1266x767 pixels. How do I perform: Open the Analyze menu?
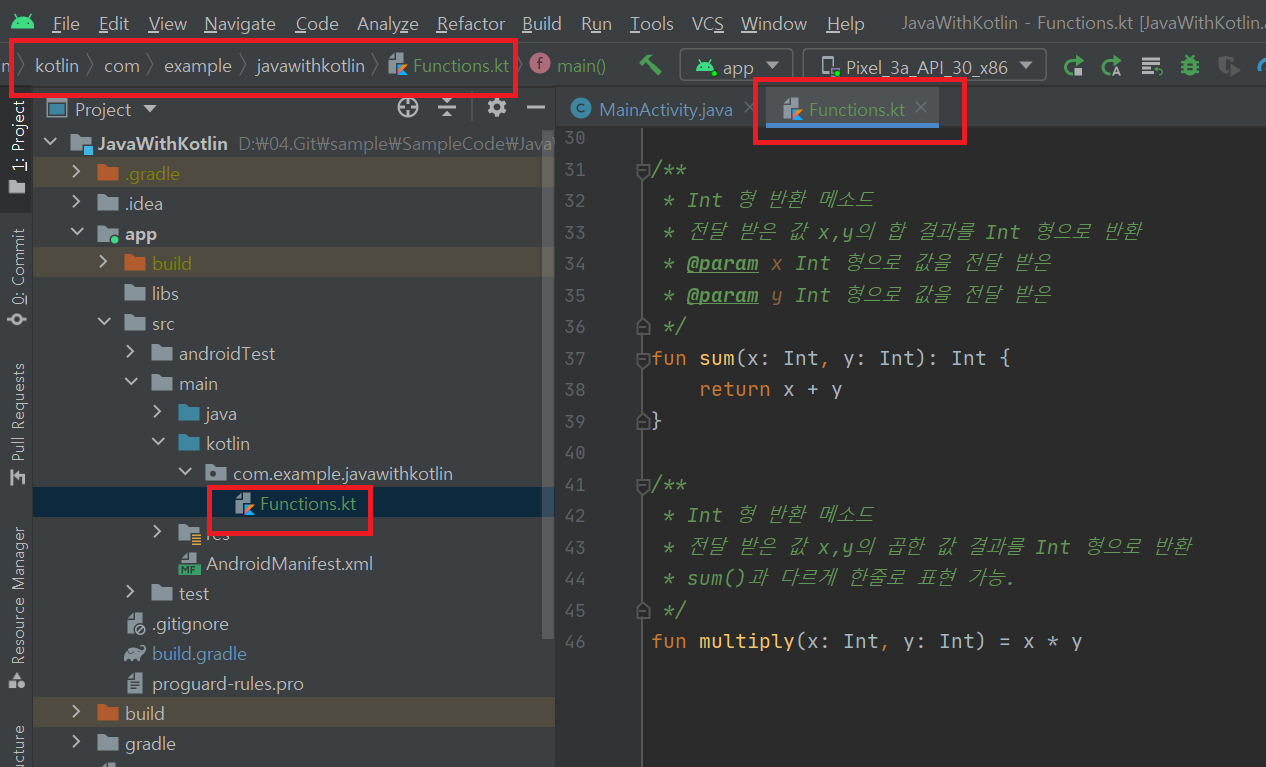(388, 23)
